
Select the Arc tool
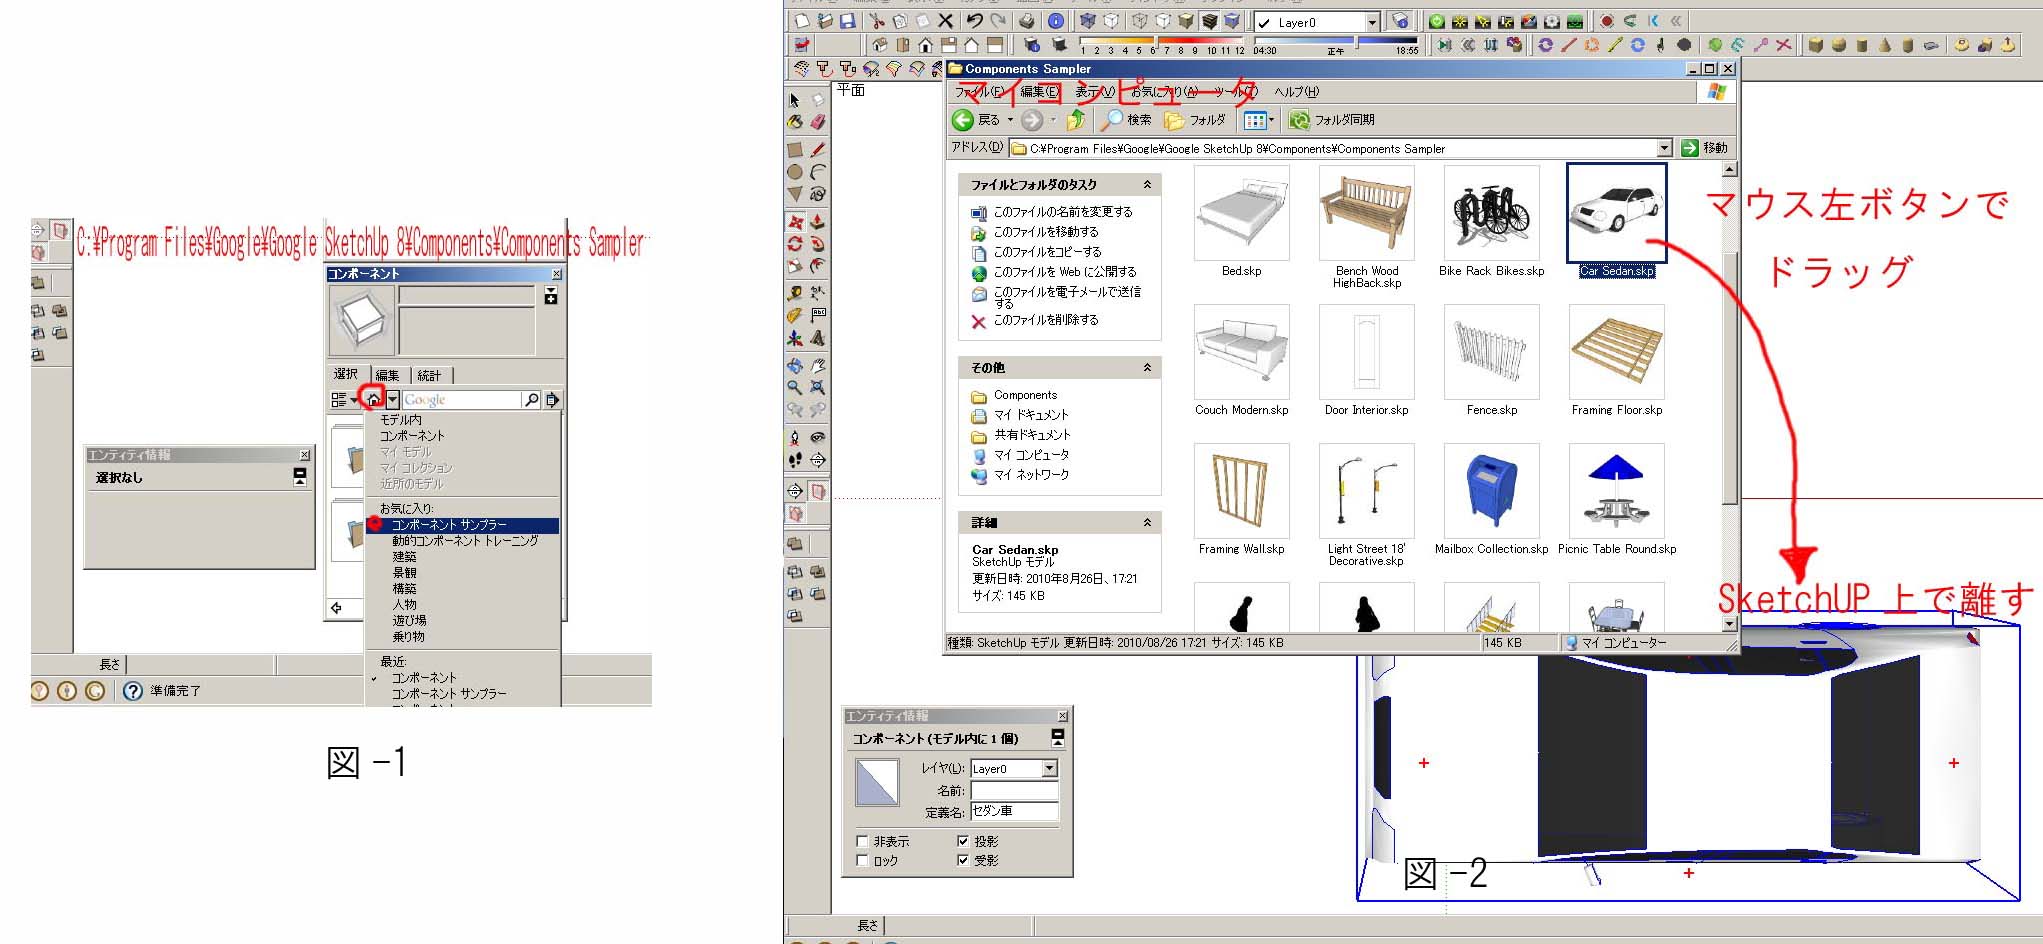pos(818,172)
